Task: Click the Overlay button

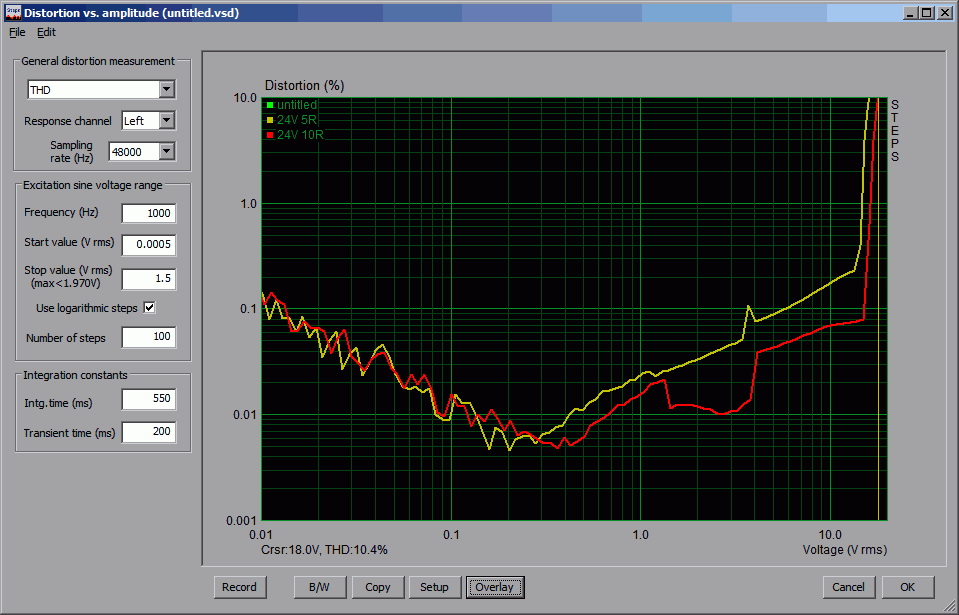Action: pyautogui.click(x=494, y=587)
